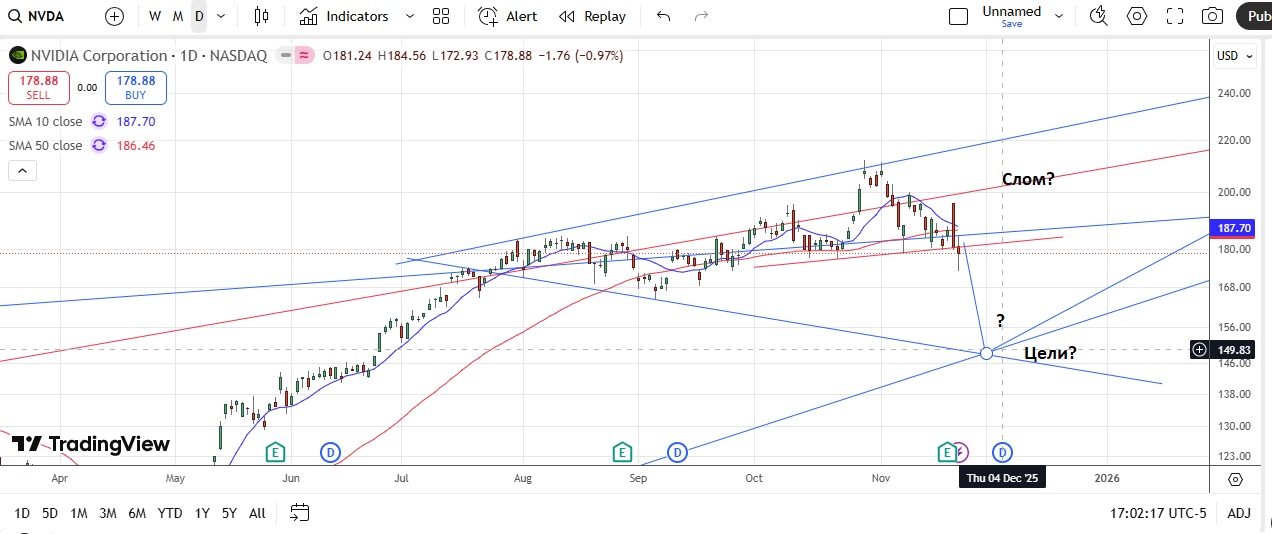
Task: Select the daily D timeframe
Action: 199,16
